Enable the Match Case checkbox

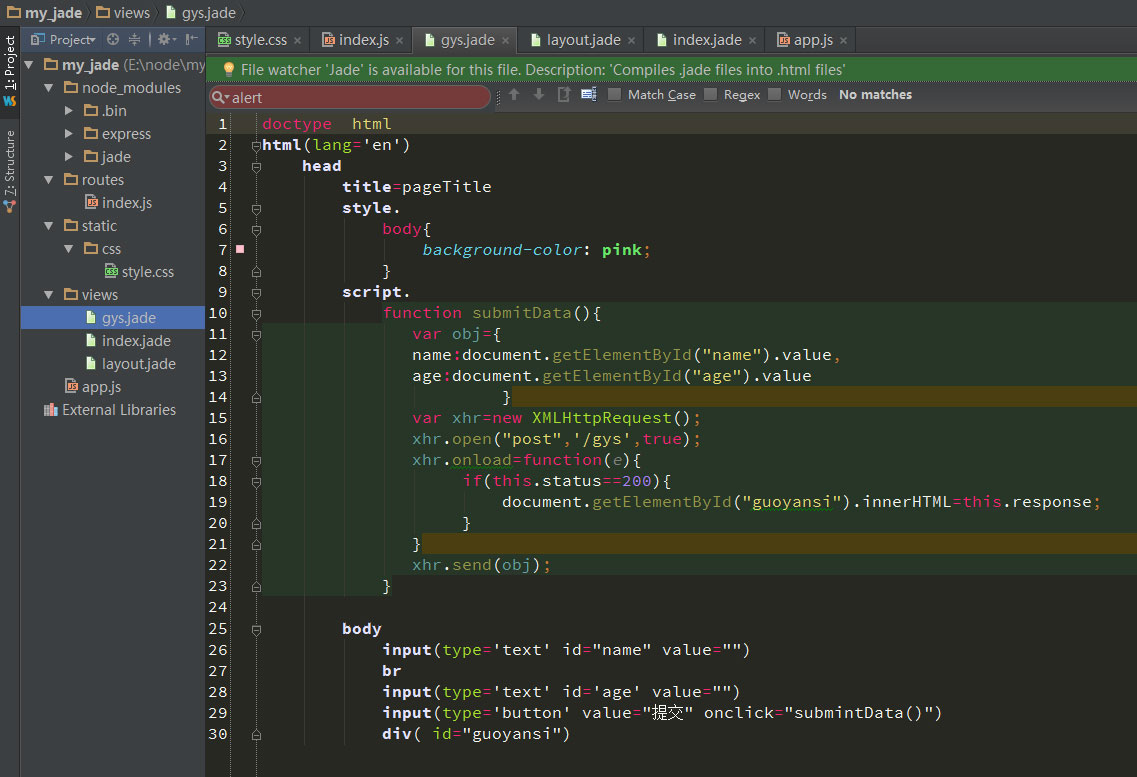click(x=615, y=94)
